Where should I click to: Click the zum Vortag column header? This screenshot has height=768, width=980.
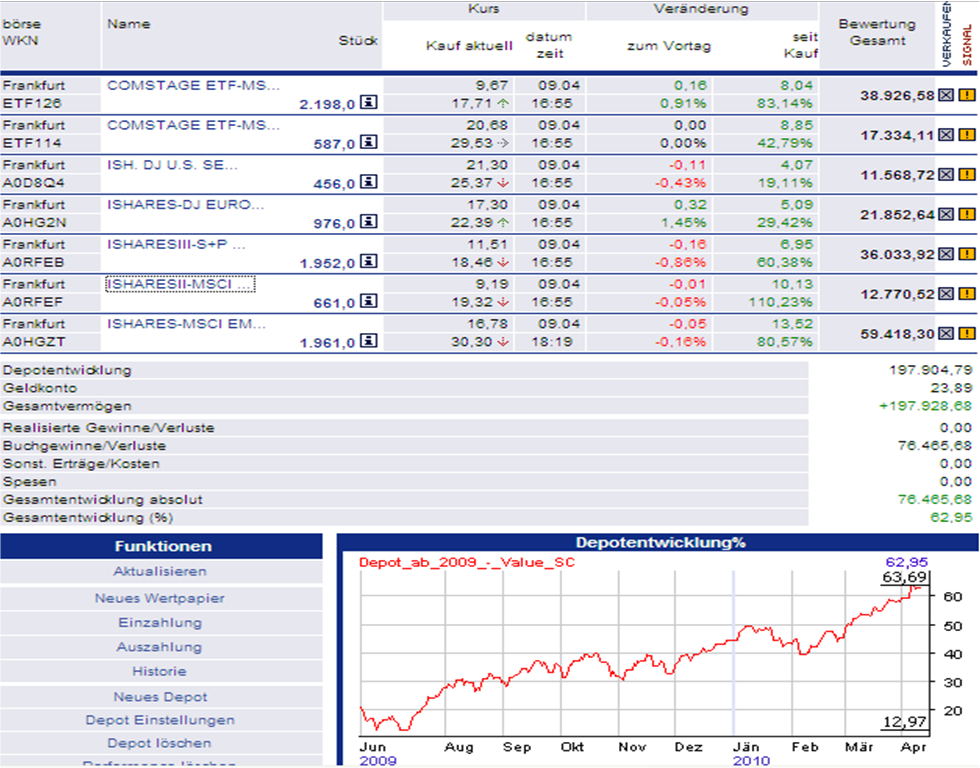tap(669, 46)
